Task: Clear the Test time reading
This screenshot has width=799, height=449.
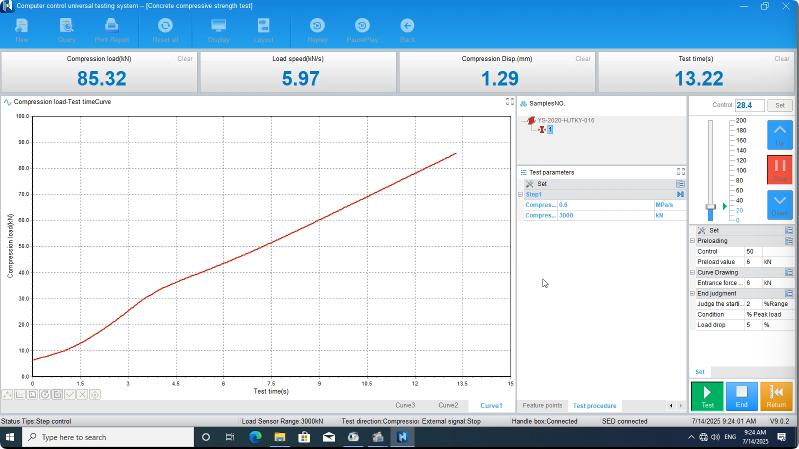Action: (782, 59)
